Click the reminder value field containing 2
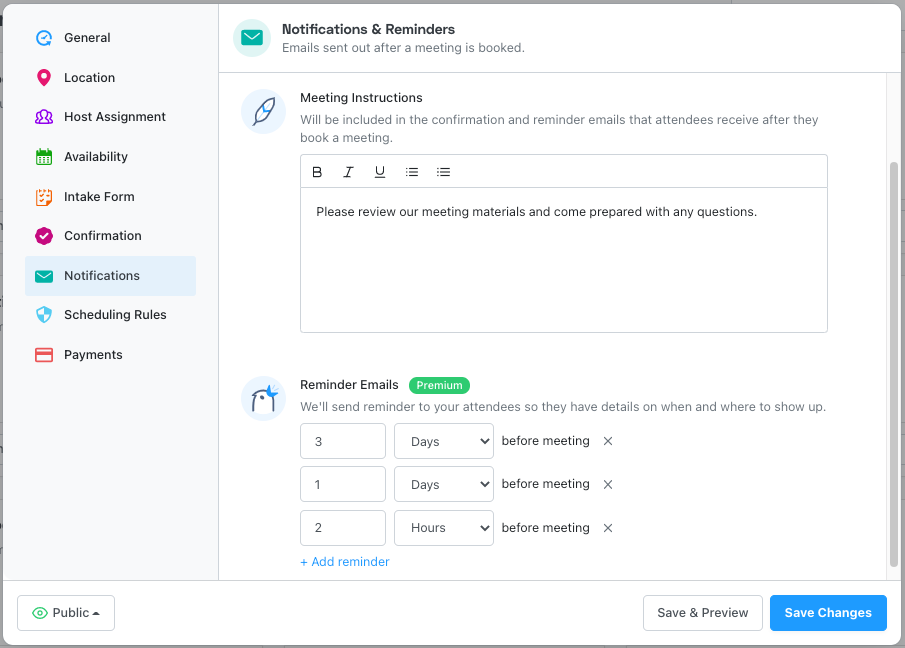This screenshot has width=905, height=648. tap(343, 528)
